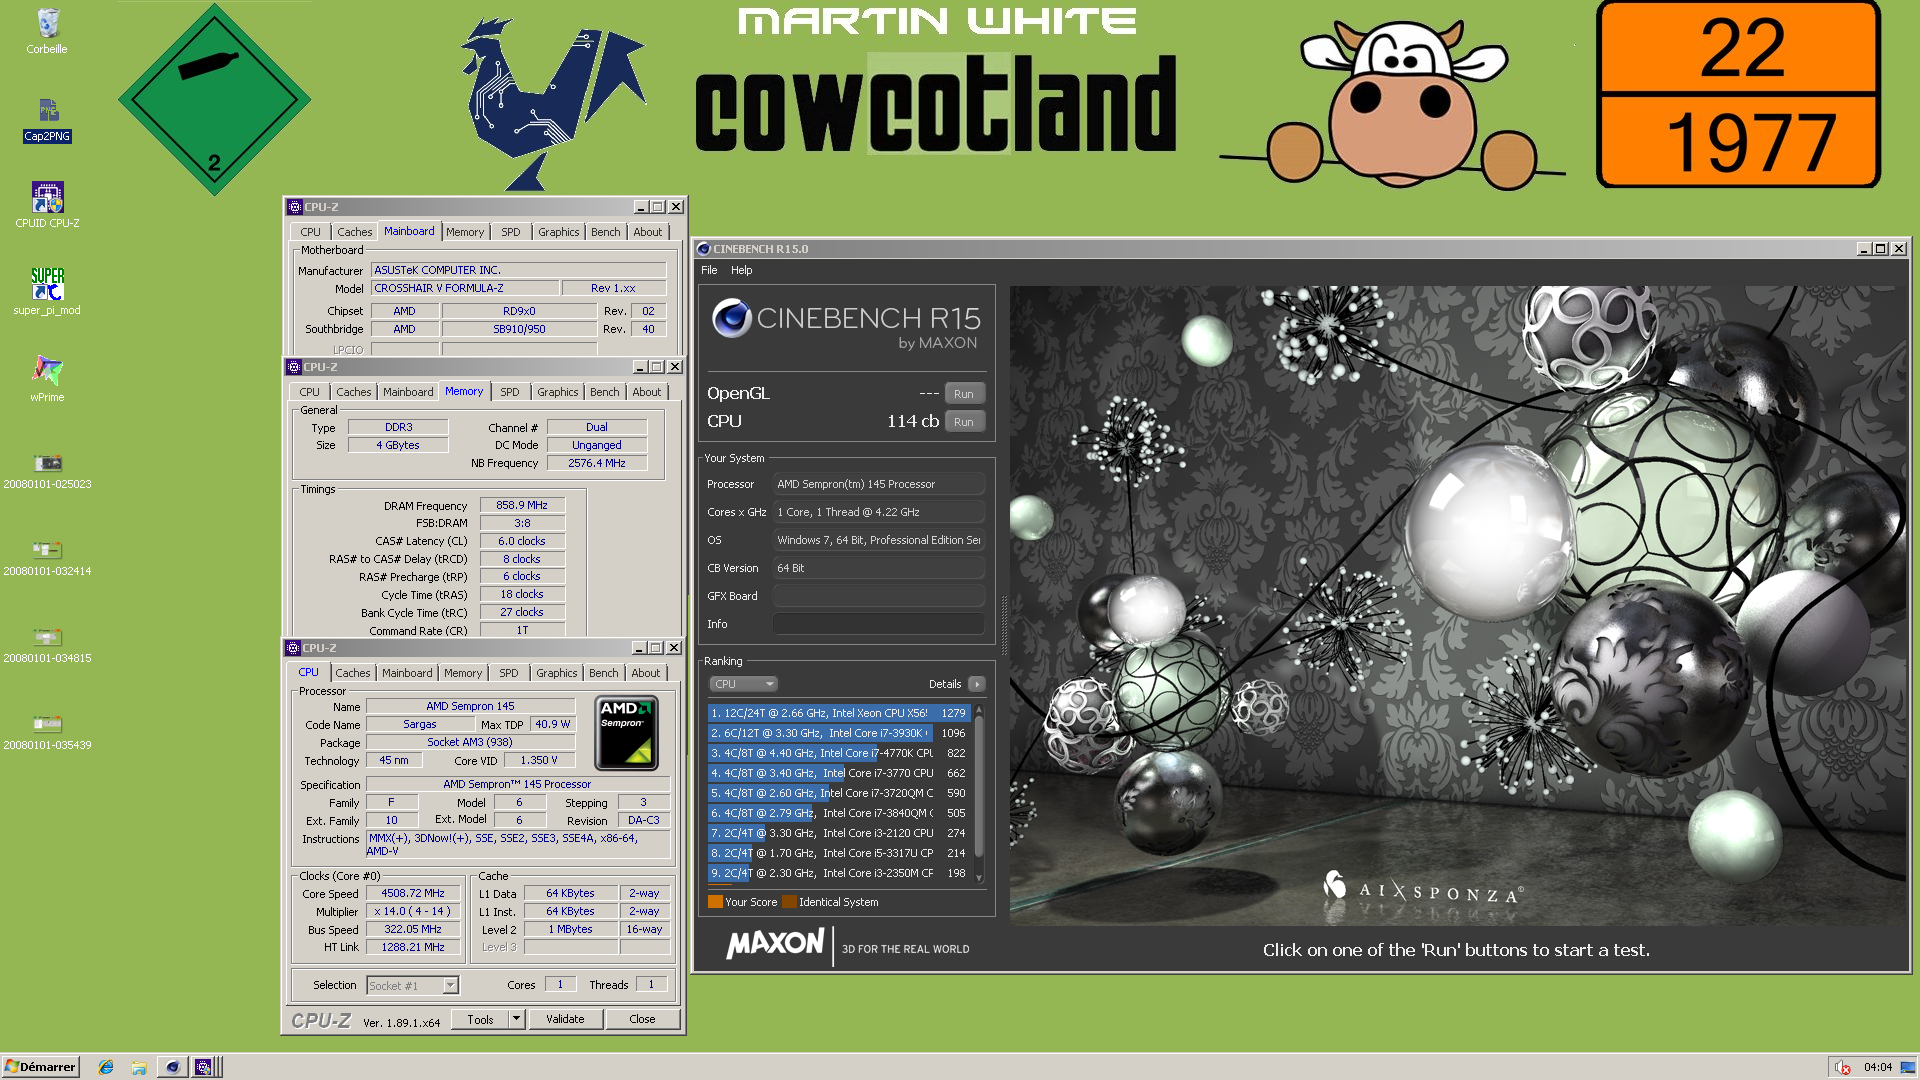
Task: Expand the Tools dropdown arrow in CPU-Z
Action: [517, 1019]
